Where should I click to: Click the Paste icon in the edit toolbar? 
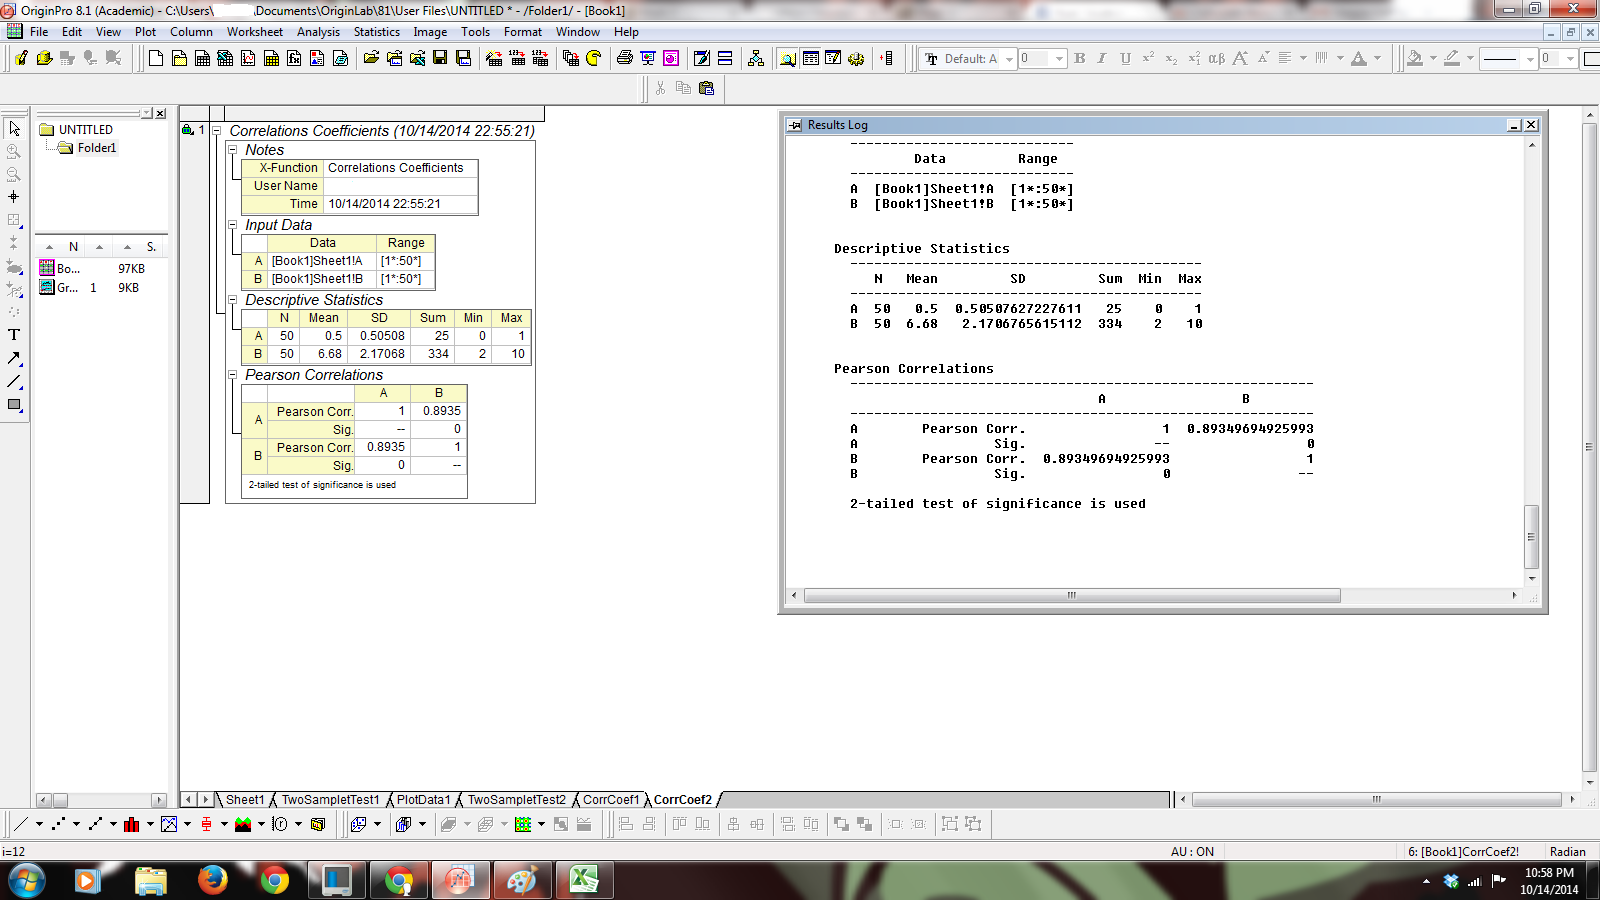(707, 88)
